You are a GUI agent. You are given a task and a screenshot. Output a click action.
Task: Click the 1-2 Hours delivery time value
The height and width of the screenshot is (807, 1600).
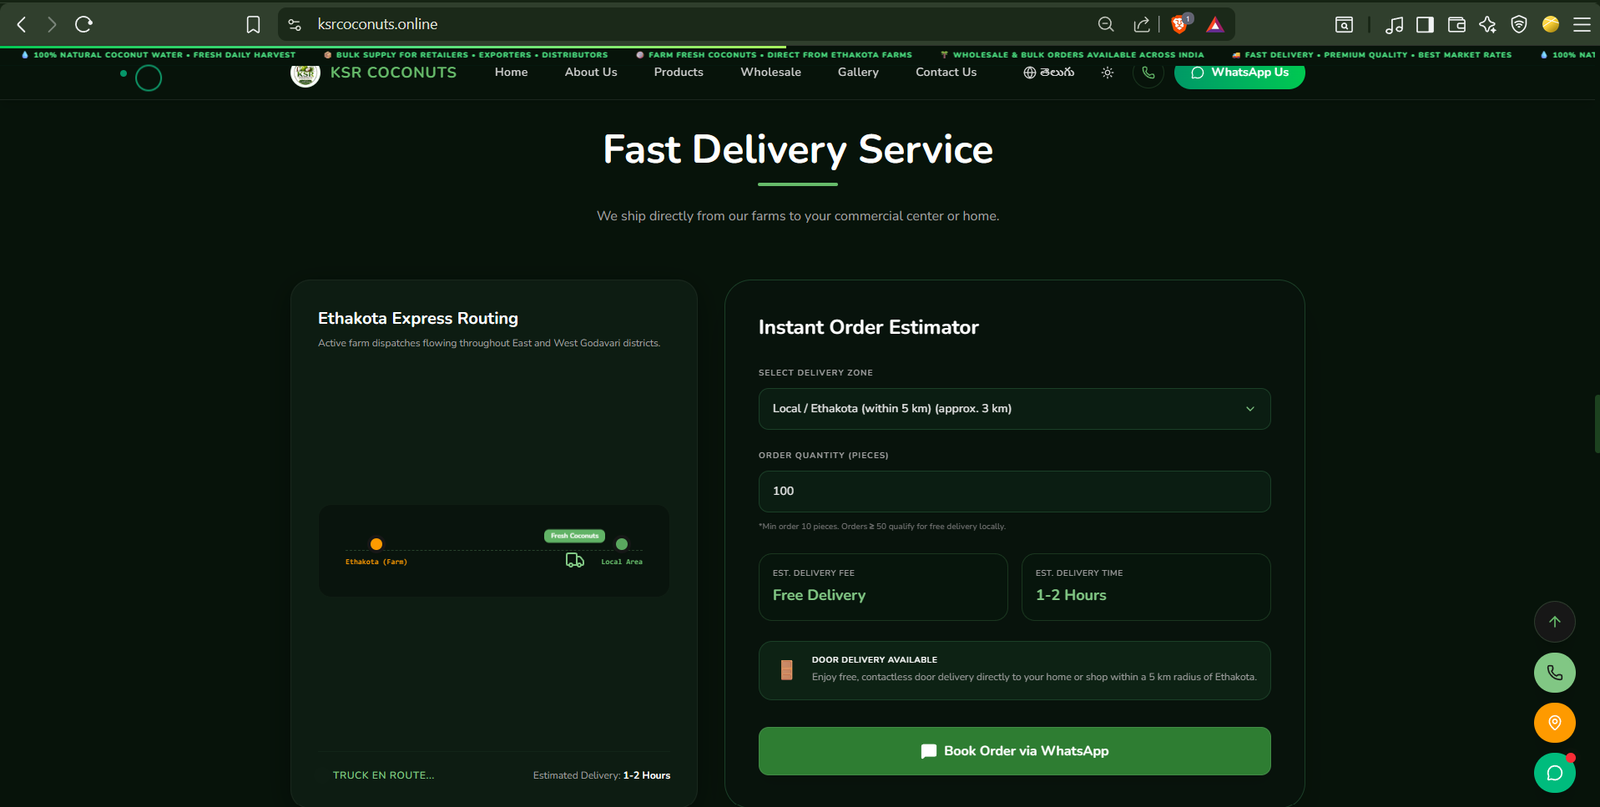click(x=1071, y=595)
